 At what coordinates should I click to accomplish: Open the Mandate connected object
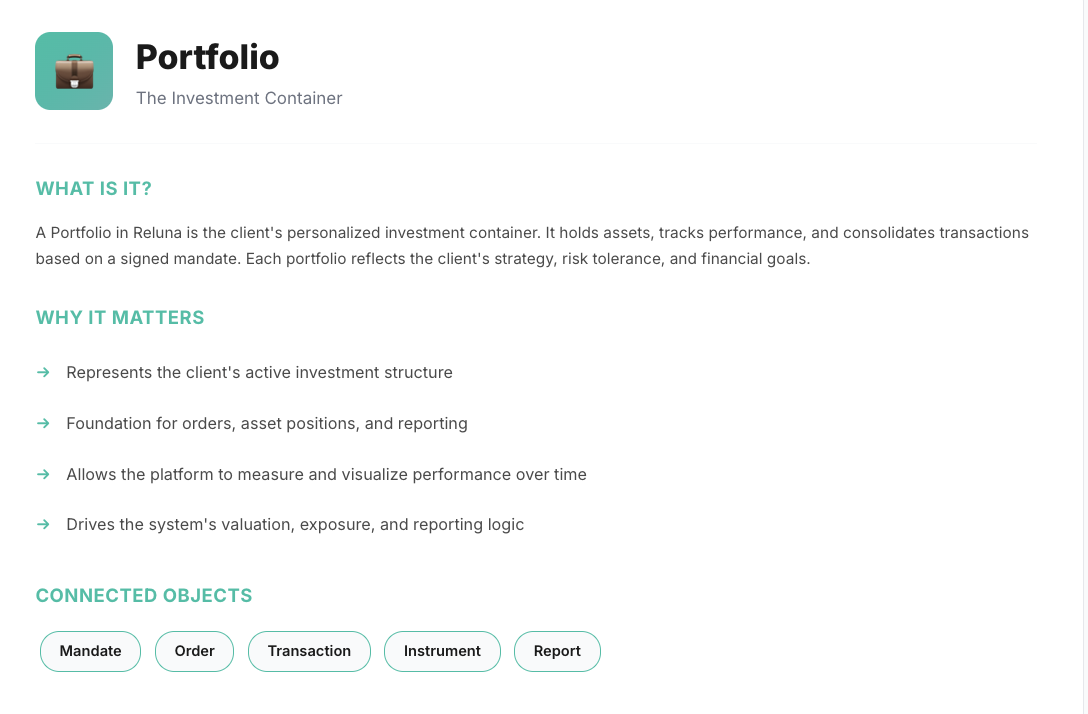click(90, 651)
